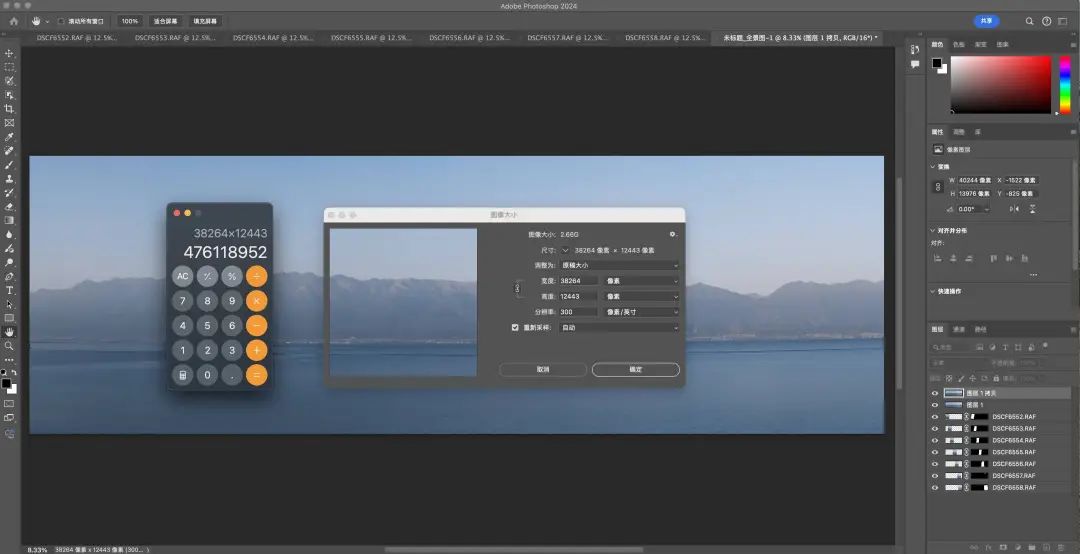Switch to the 通道 Channels panel tab
The height and width of the screenshot is (554, 1080).
959,329
